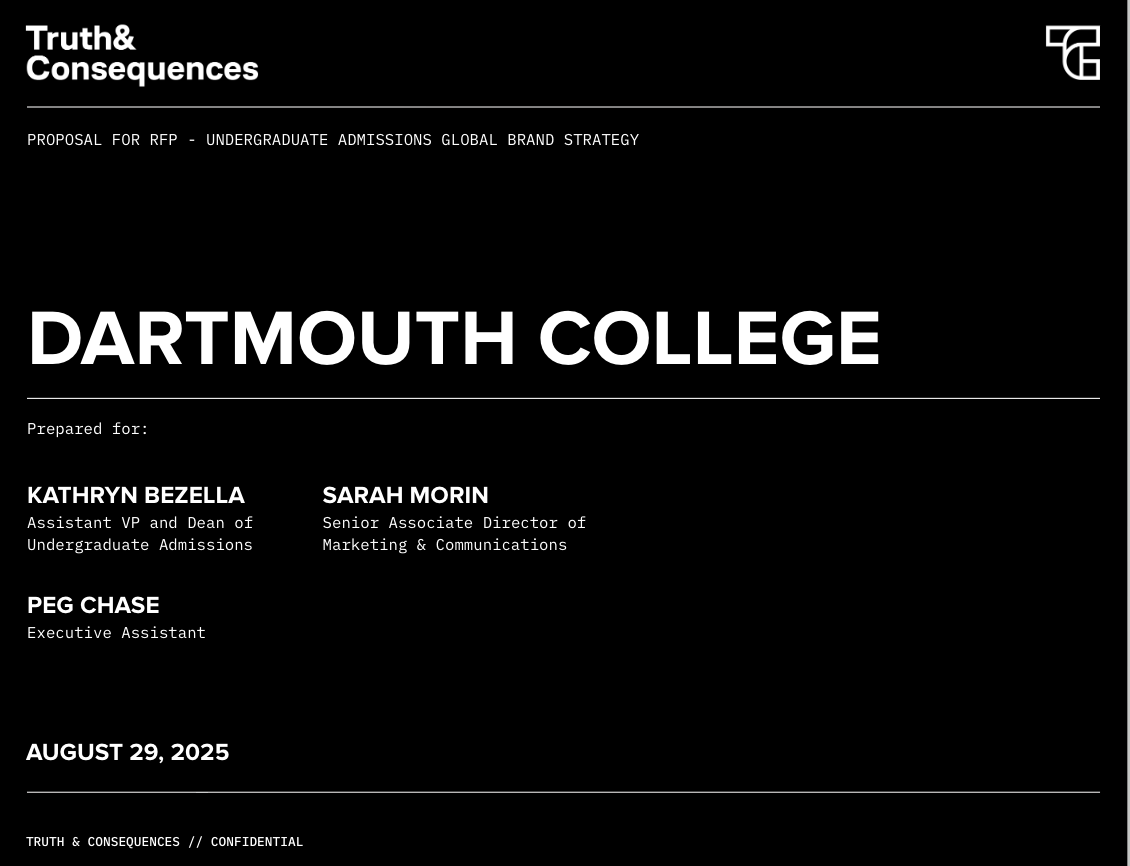Click TRUTH & CONSEQUENCES in the footer
Image resolution: width=1130 pixels, height=866 pixels.
103,842
